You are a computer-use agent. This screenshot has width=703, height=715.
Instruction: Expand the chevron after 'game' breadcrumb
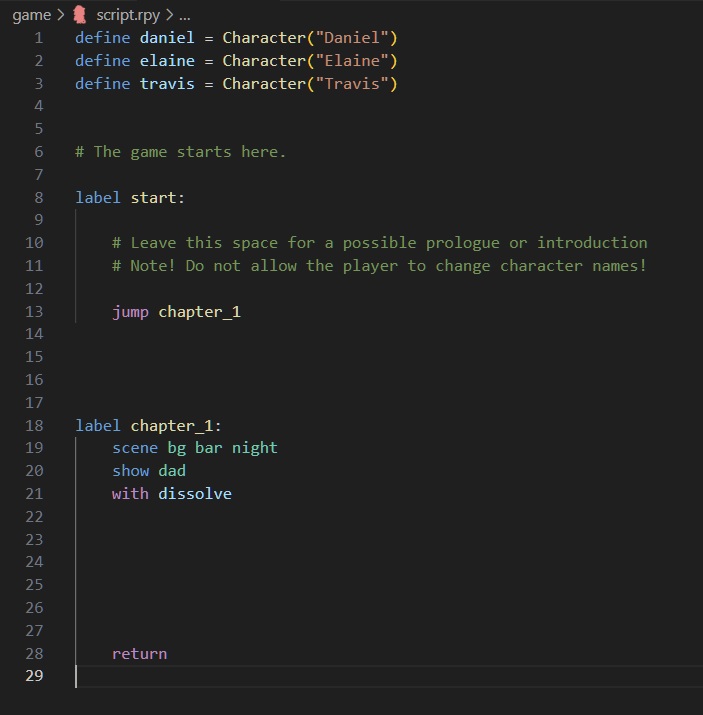coord(61,15)
